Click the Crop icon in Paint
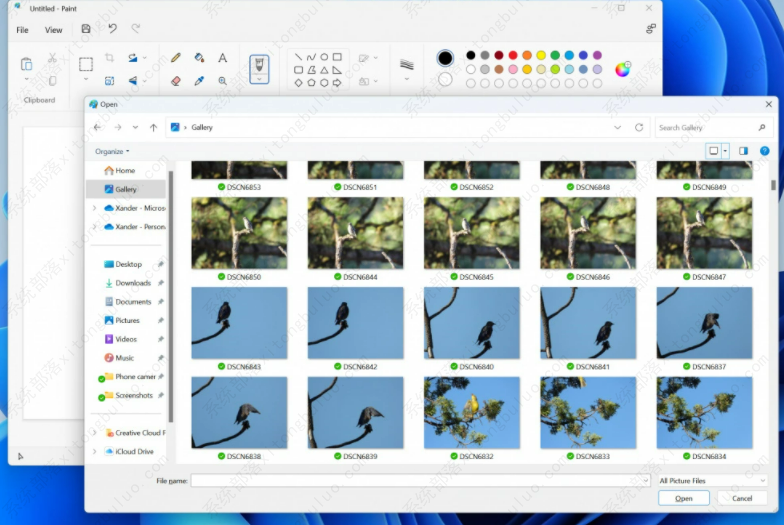The width and height of the screenshot is (784, 525). point(110,58)
